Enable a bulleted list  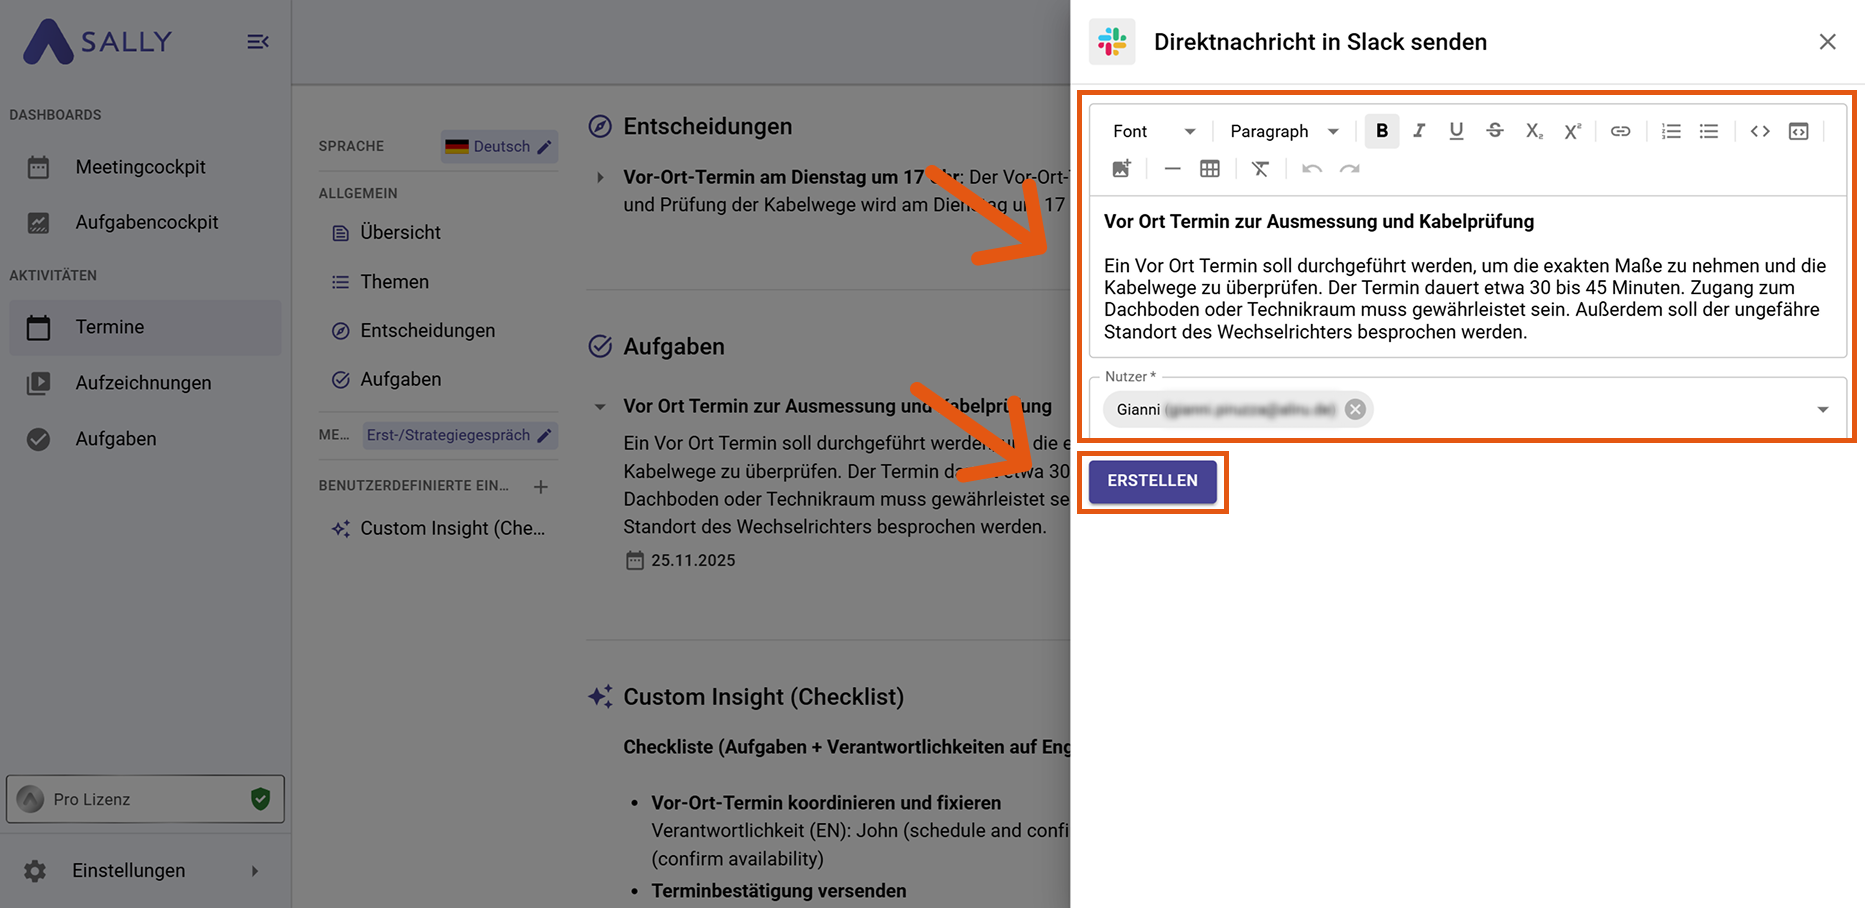click(x=1708, y=131)
